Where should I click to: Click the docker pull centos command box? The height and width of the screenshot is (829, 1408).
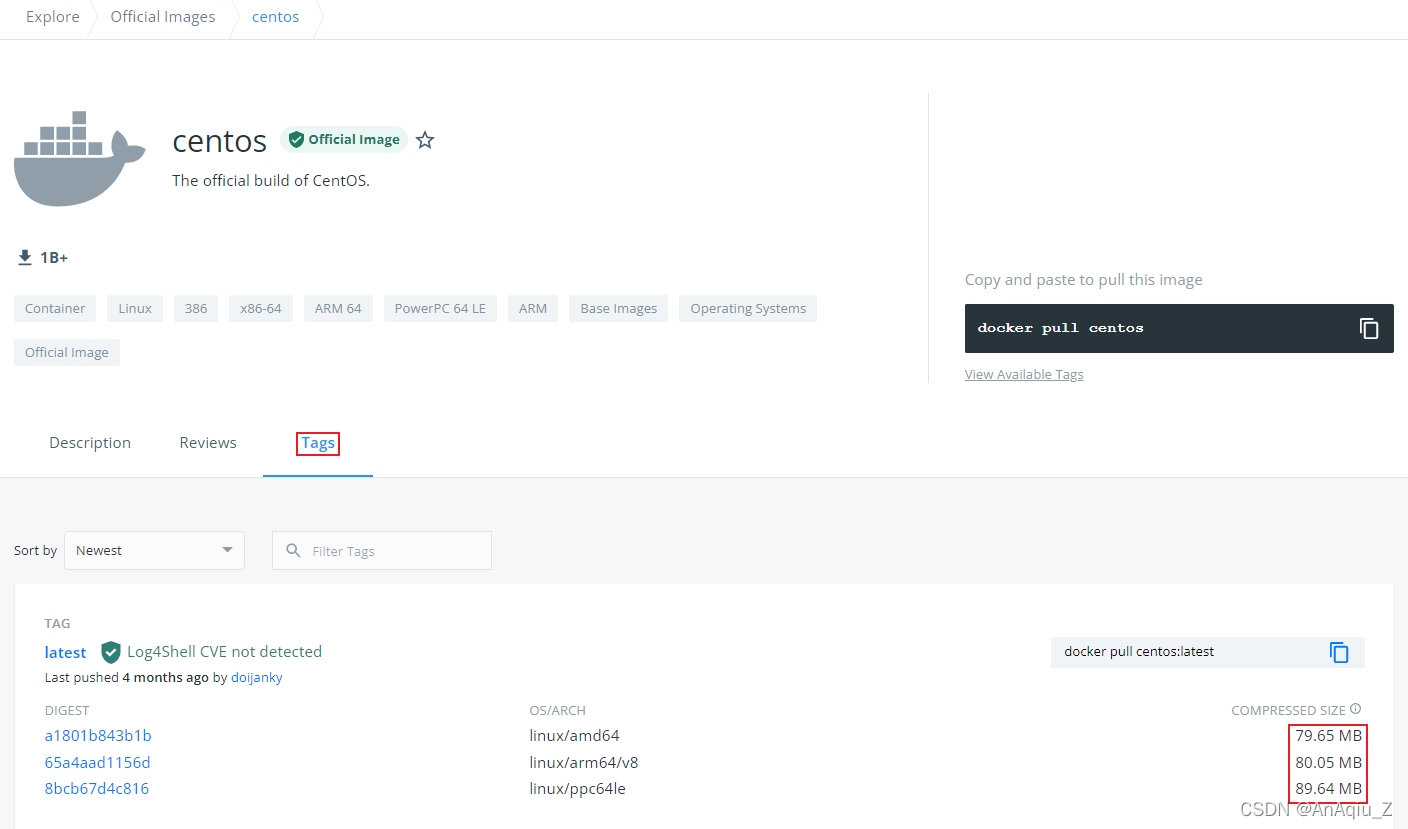tap(1179, 328)
